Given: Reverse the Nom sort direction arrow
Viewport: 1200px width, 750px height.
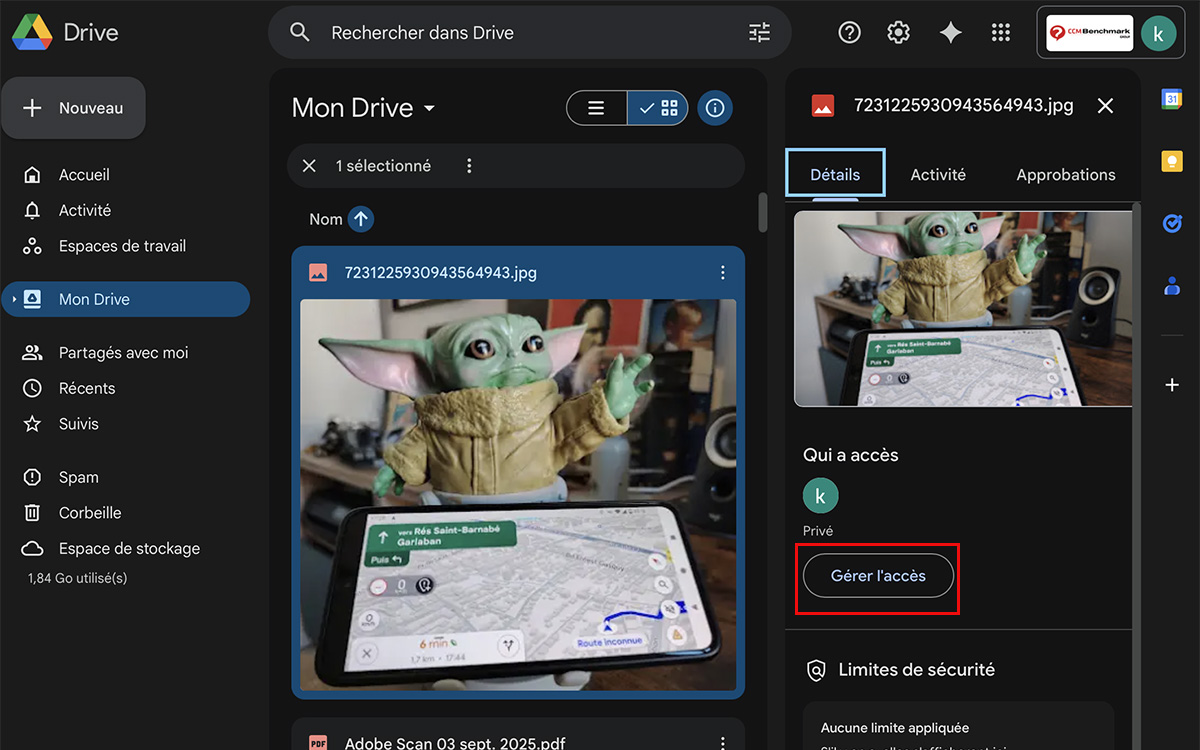Looking at the screenshot, I should (361, 219).
